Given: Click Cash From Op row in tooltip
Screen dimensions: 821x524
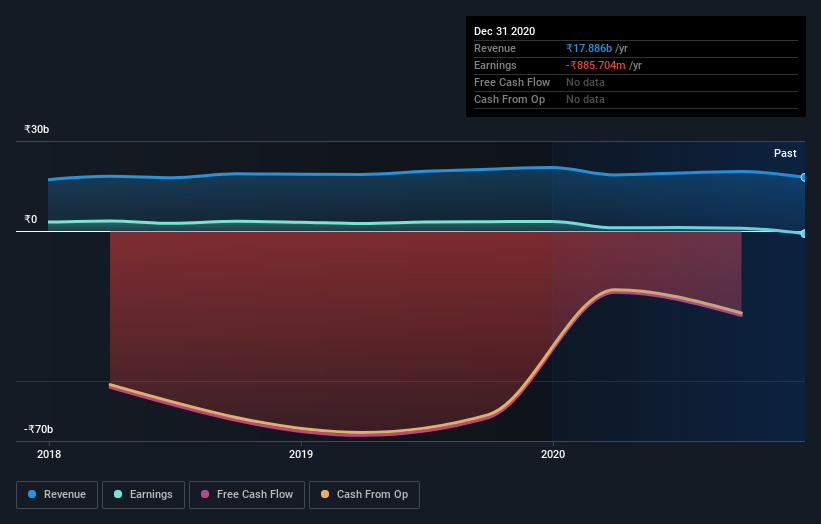Looking at the screenshot, I should (x=636, y=99).
